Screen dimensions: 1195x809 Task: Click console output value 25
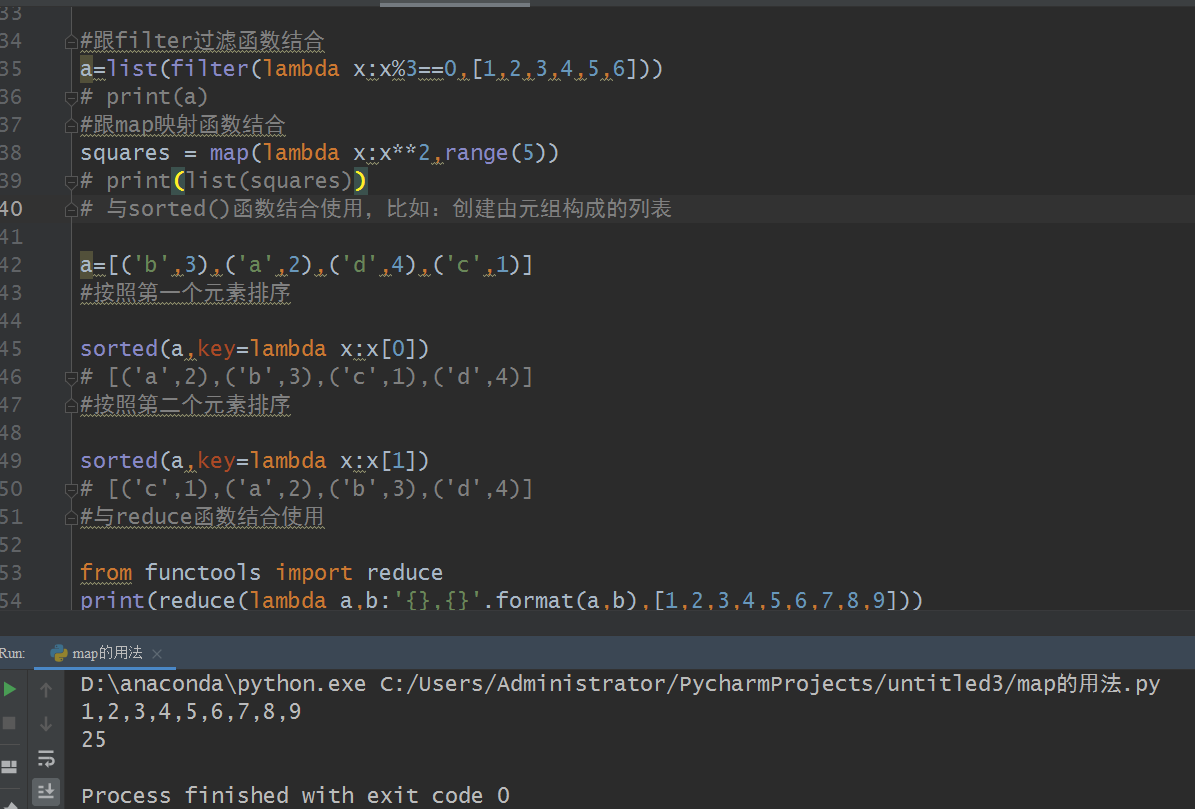(94, 740)
